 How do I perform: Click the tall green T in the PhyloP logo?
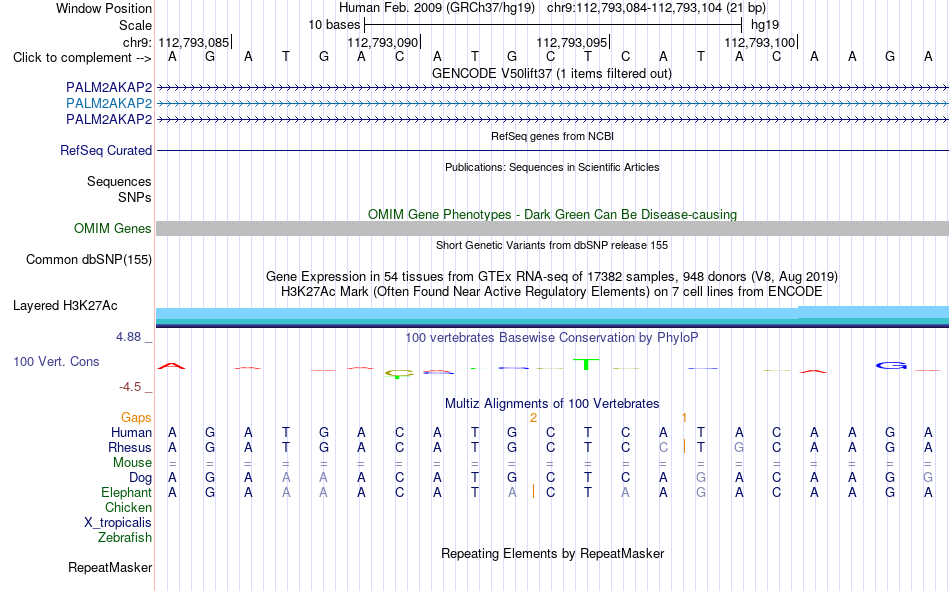586,364
